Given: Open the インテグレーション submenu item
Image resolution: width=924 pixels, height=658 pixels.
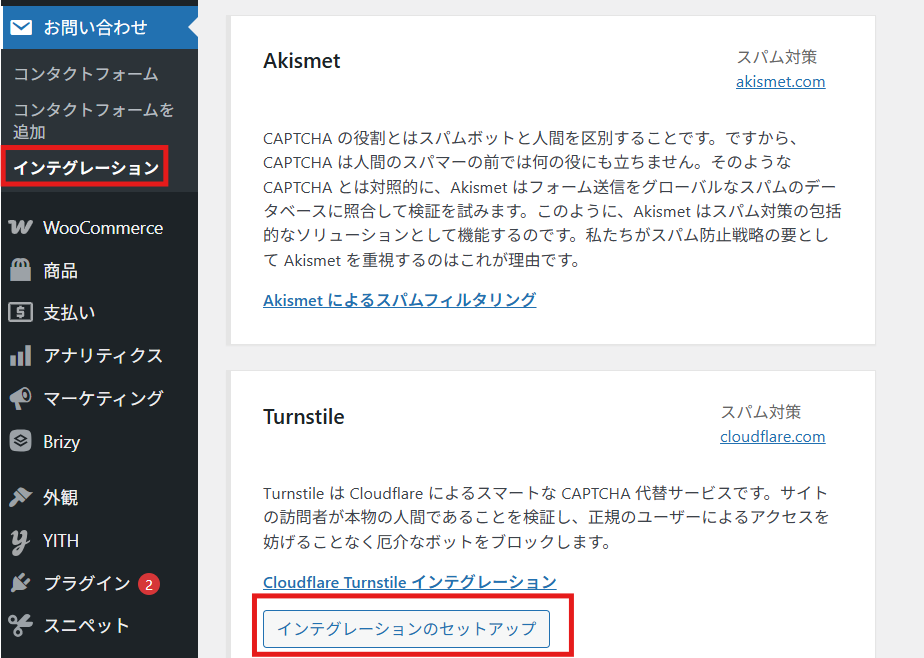Looking at the screenshot, I should coord(86,167).
